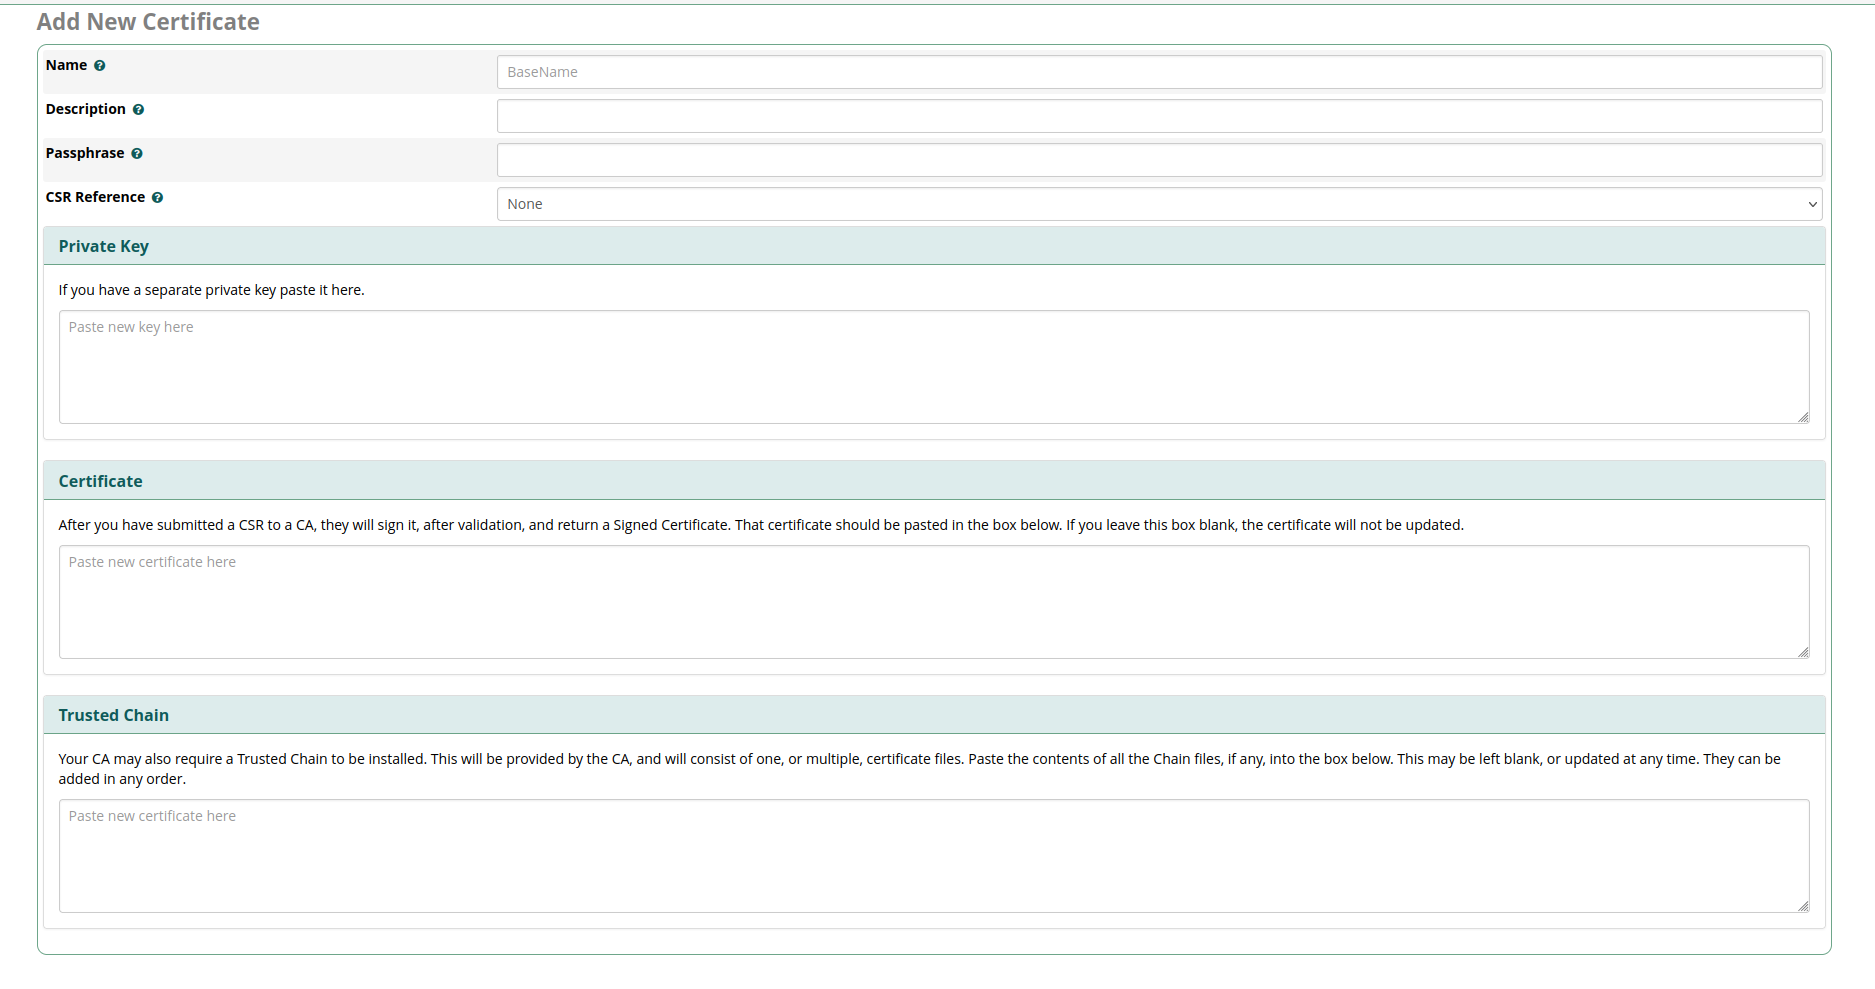The image size is (1875, 989).
Task: Click the Trusted Chain section header
Action: 934,715
